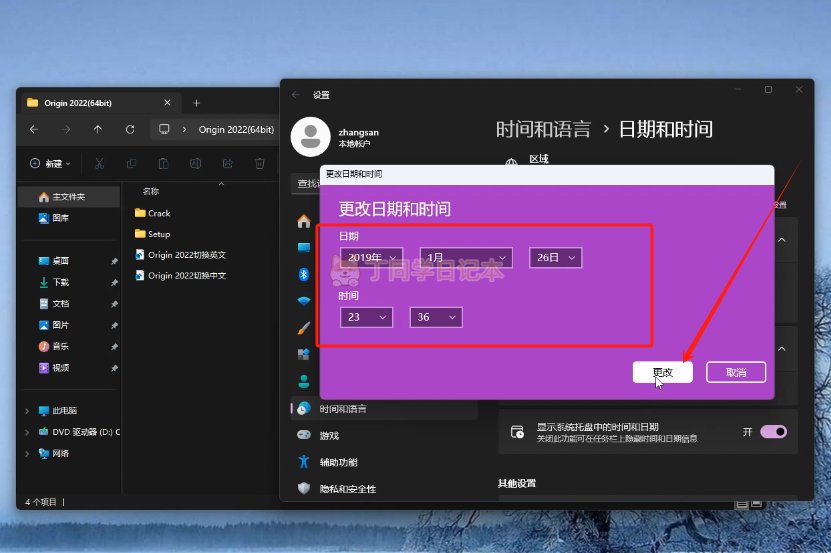The height and width of the screenshot is (553, 831).
Task: Click the 取消 button in the dialog
Action: click(735, 372)
